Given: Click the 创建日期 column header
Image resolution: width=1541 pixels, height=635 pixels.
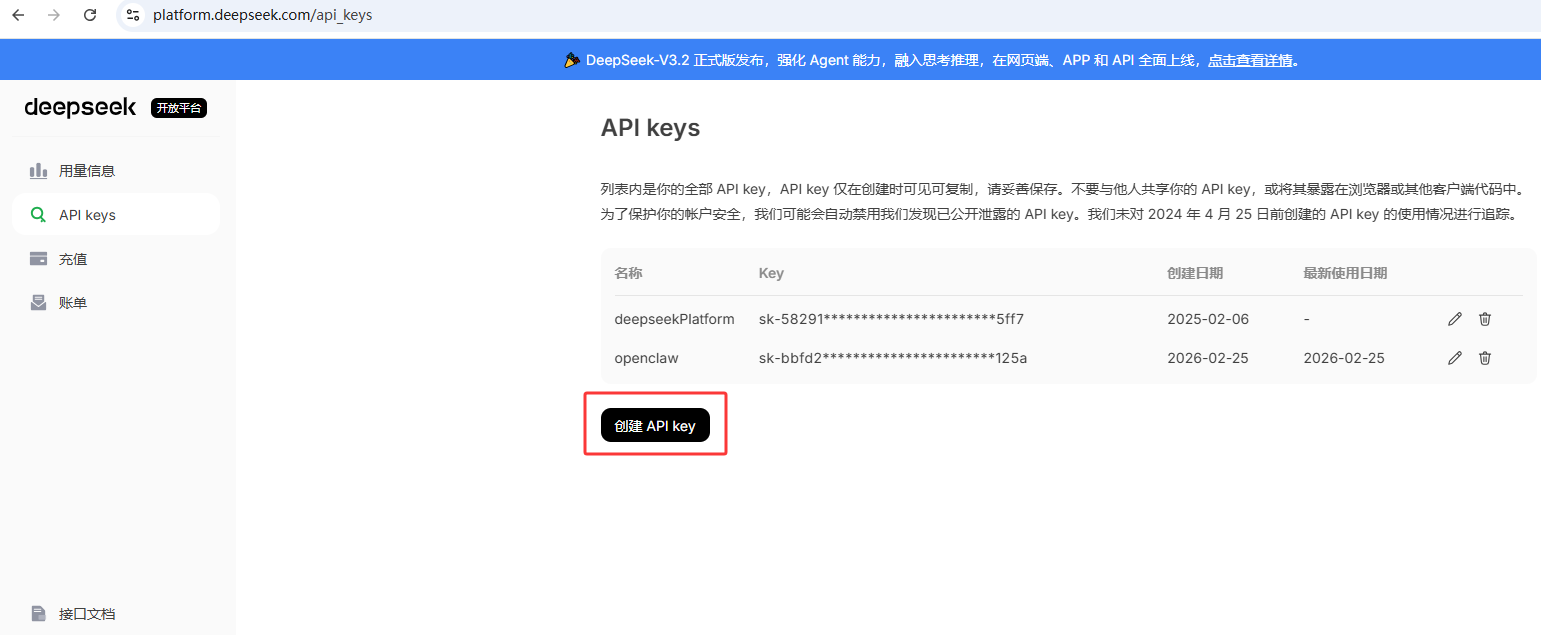Looking at the screenshot, I should [x=1195, y=273].
